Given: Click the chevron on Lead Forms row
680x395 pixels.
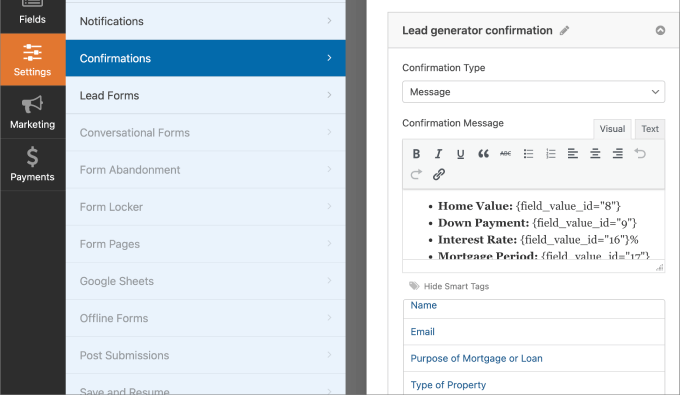Looking at the screenshot, I should (329, 95).
